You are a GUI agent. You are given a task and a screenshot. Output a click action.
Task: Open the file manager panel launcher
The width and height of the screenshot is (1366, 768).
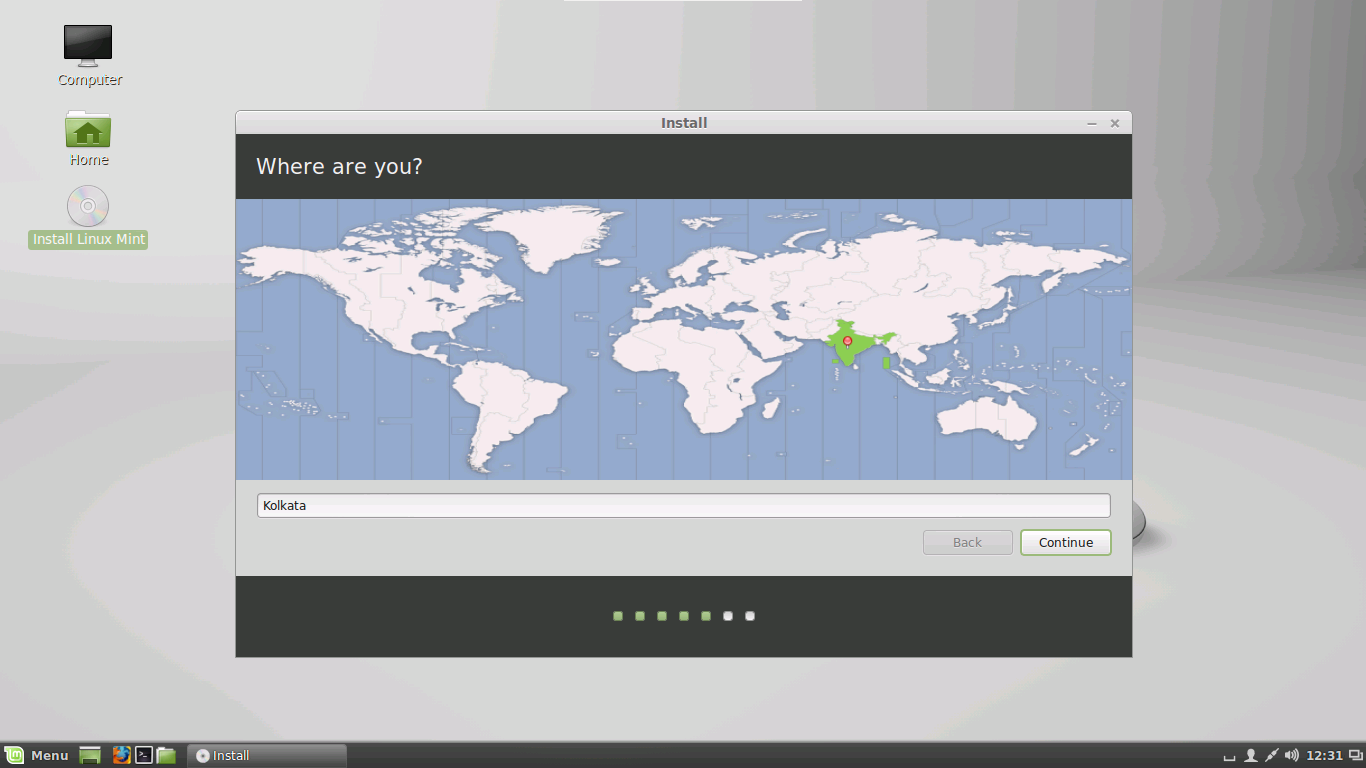point(166,755)
